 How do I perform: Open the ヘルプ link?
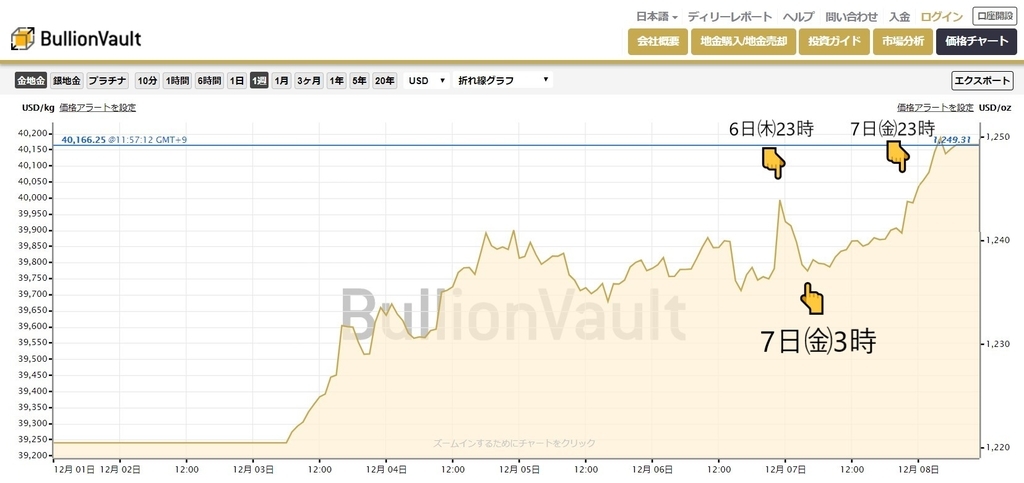[798, 17]
